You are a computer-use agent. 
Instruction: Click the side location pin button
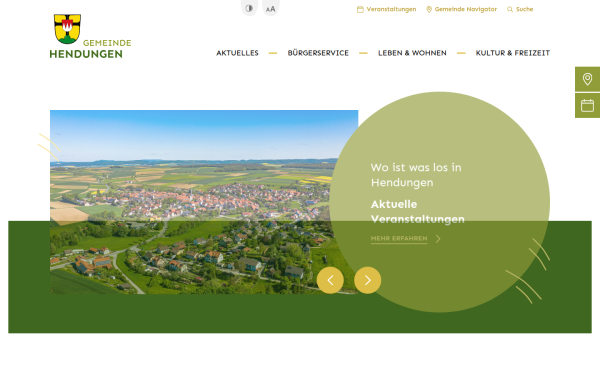tap(587, 79)
